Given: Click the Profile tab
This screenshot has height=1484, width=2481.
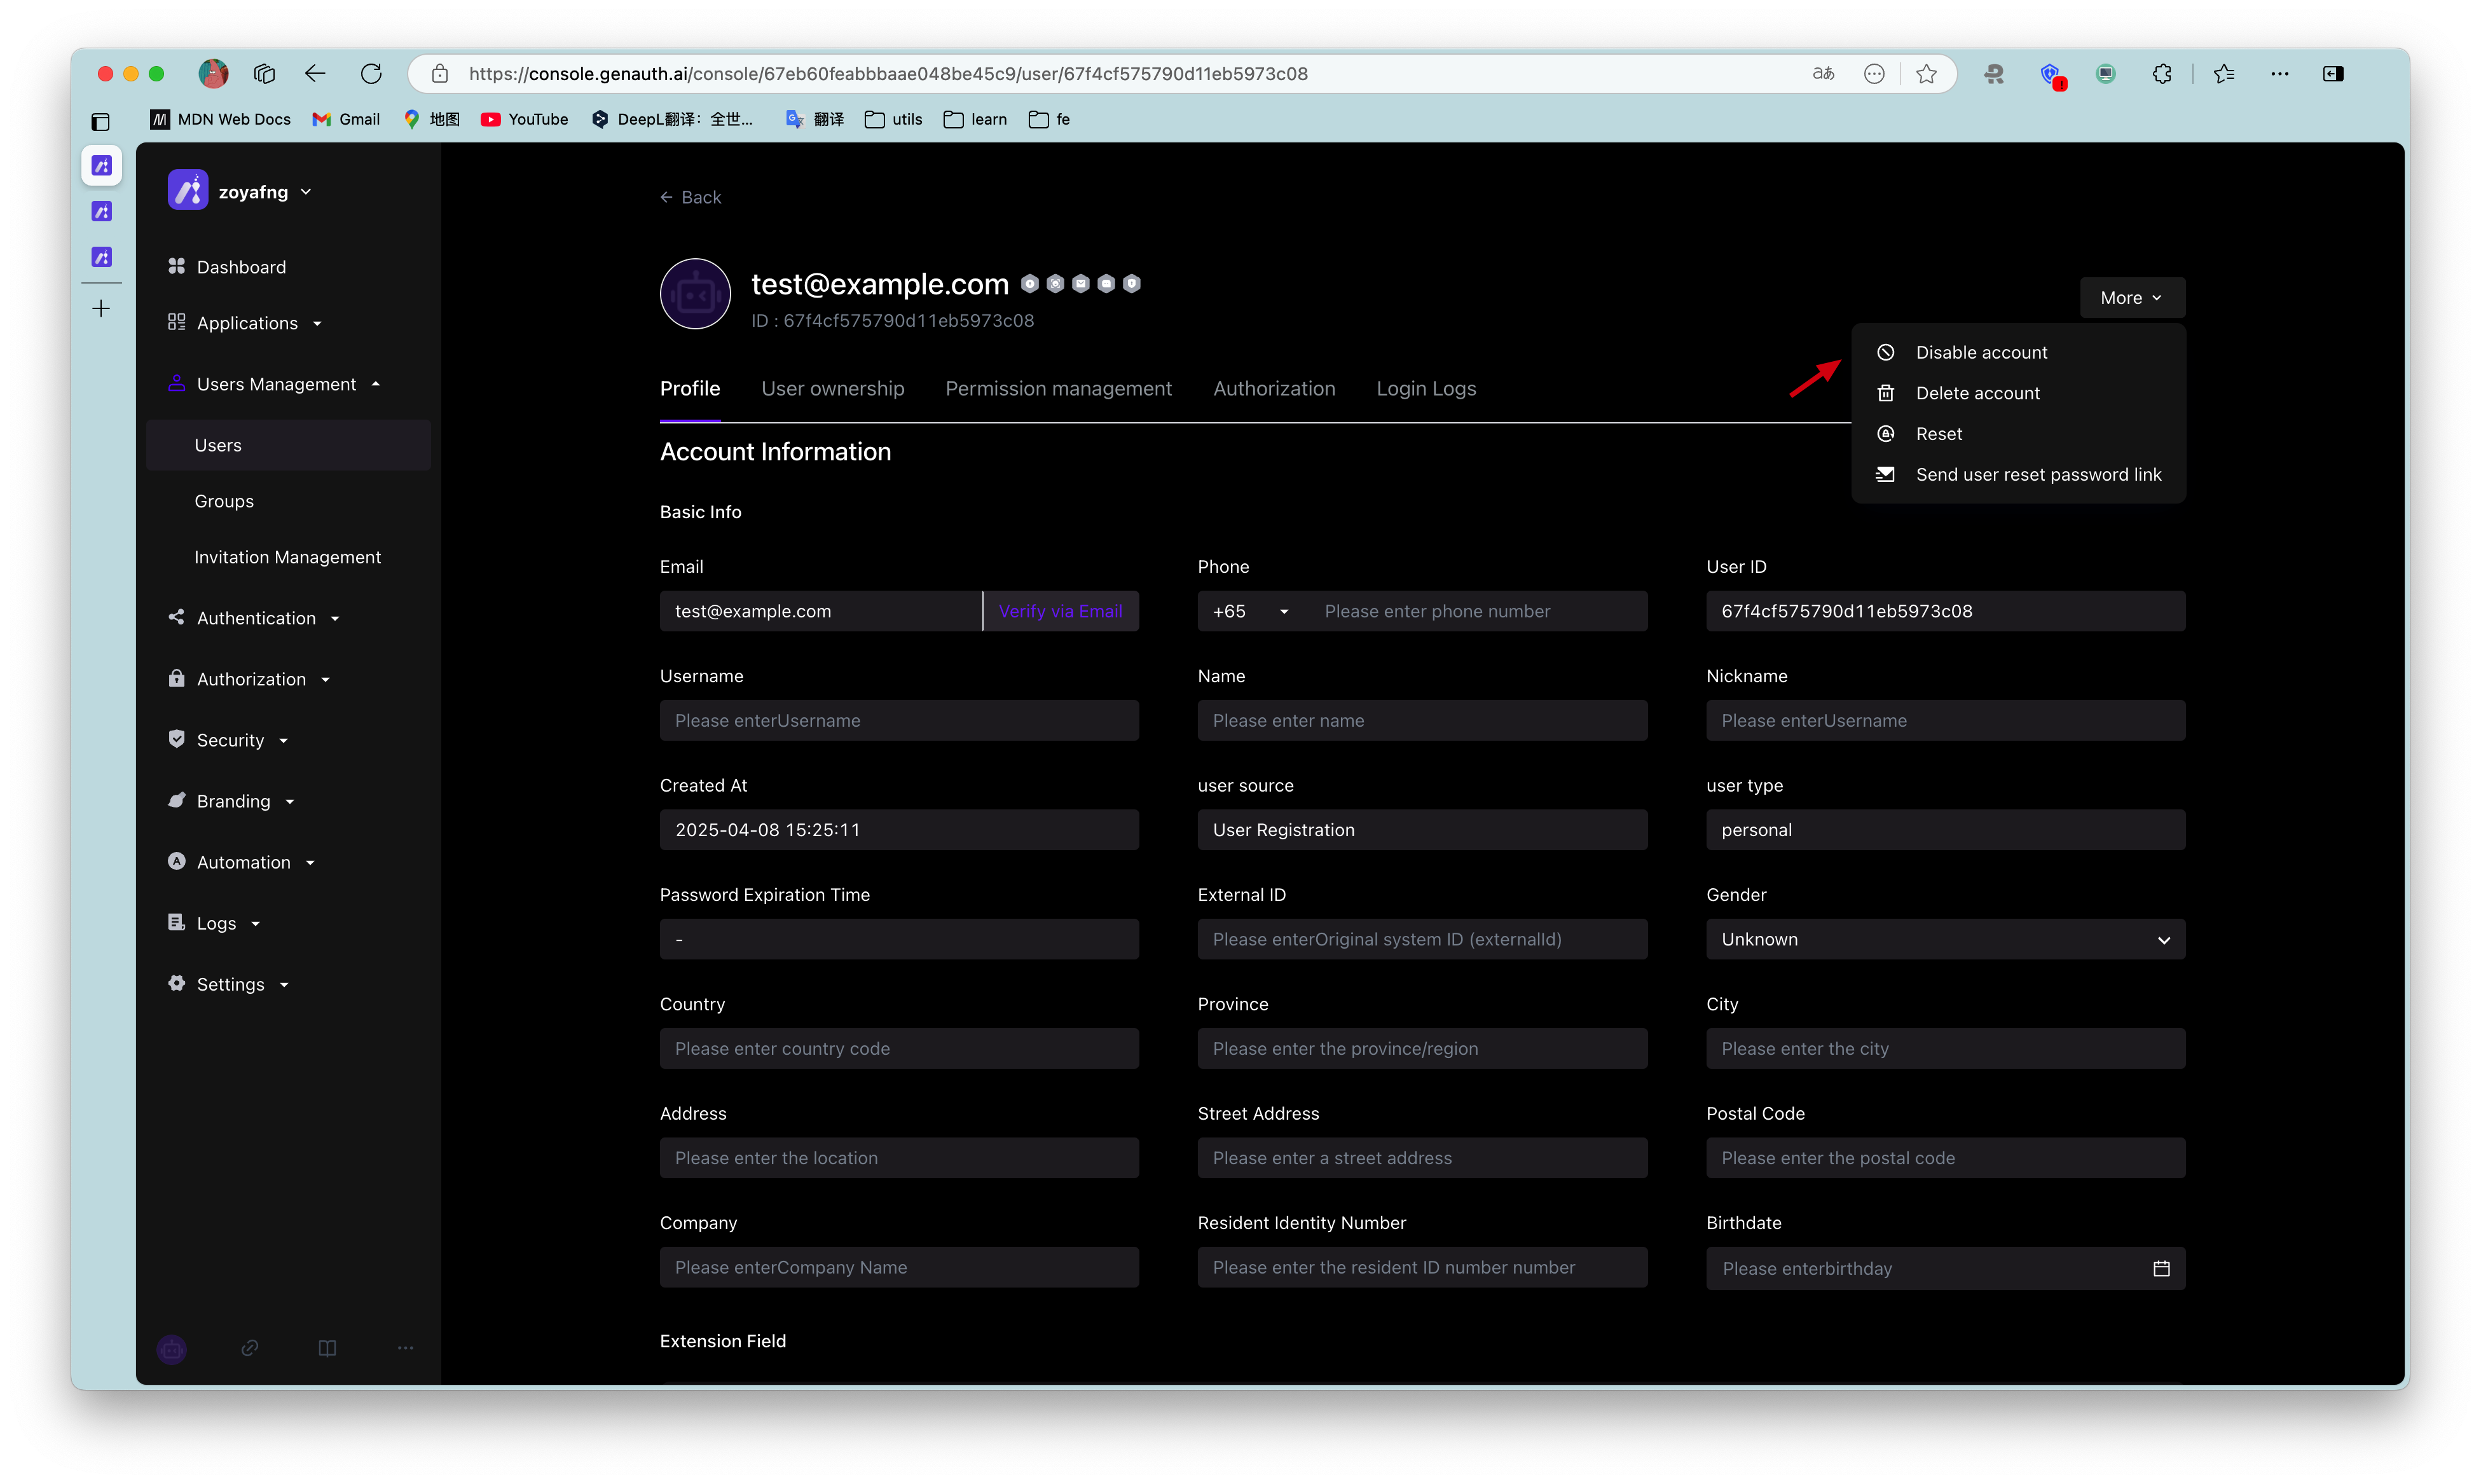Looking at the screenshot, I should tap(690, 388).
